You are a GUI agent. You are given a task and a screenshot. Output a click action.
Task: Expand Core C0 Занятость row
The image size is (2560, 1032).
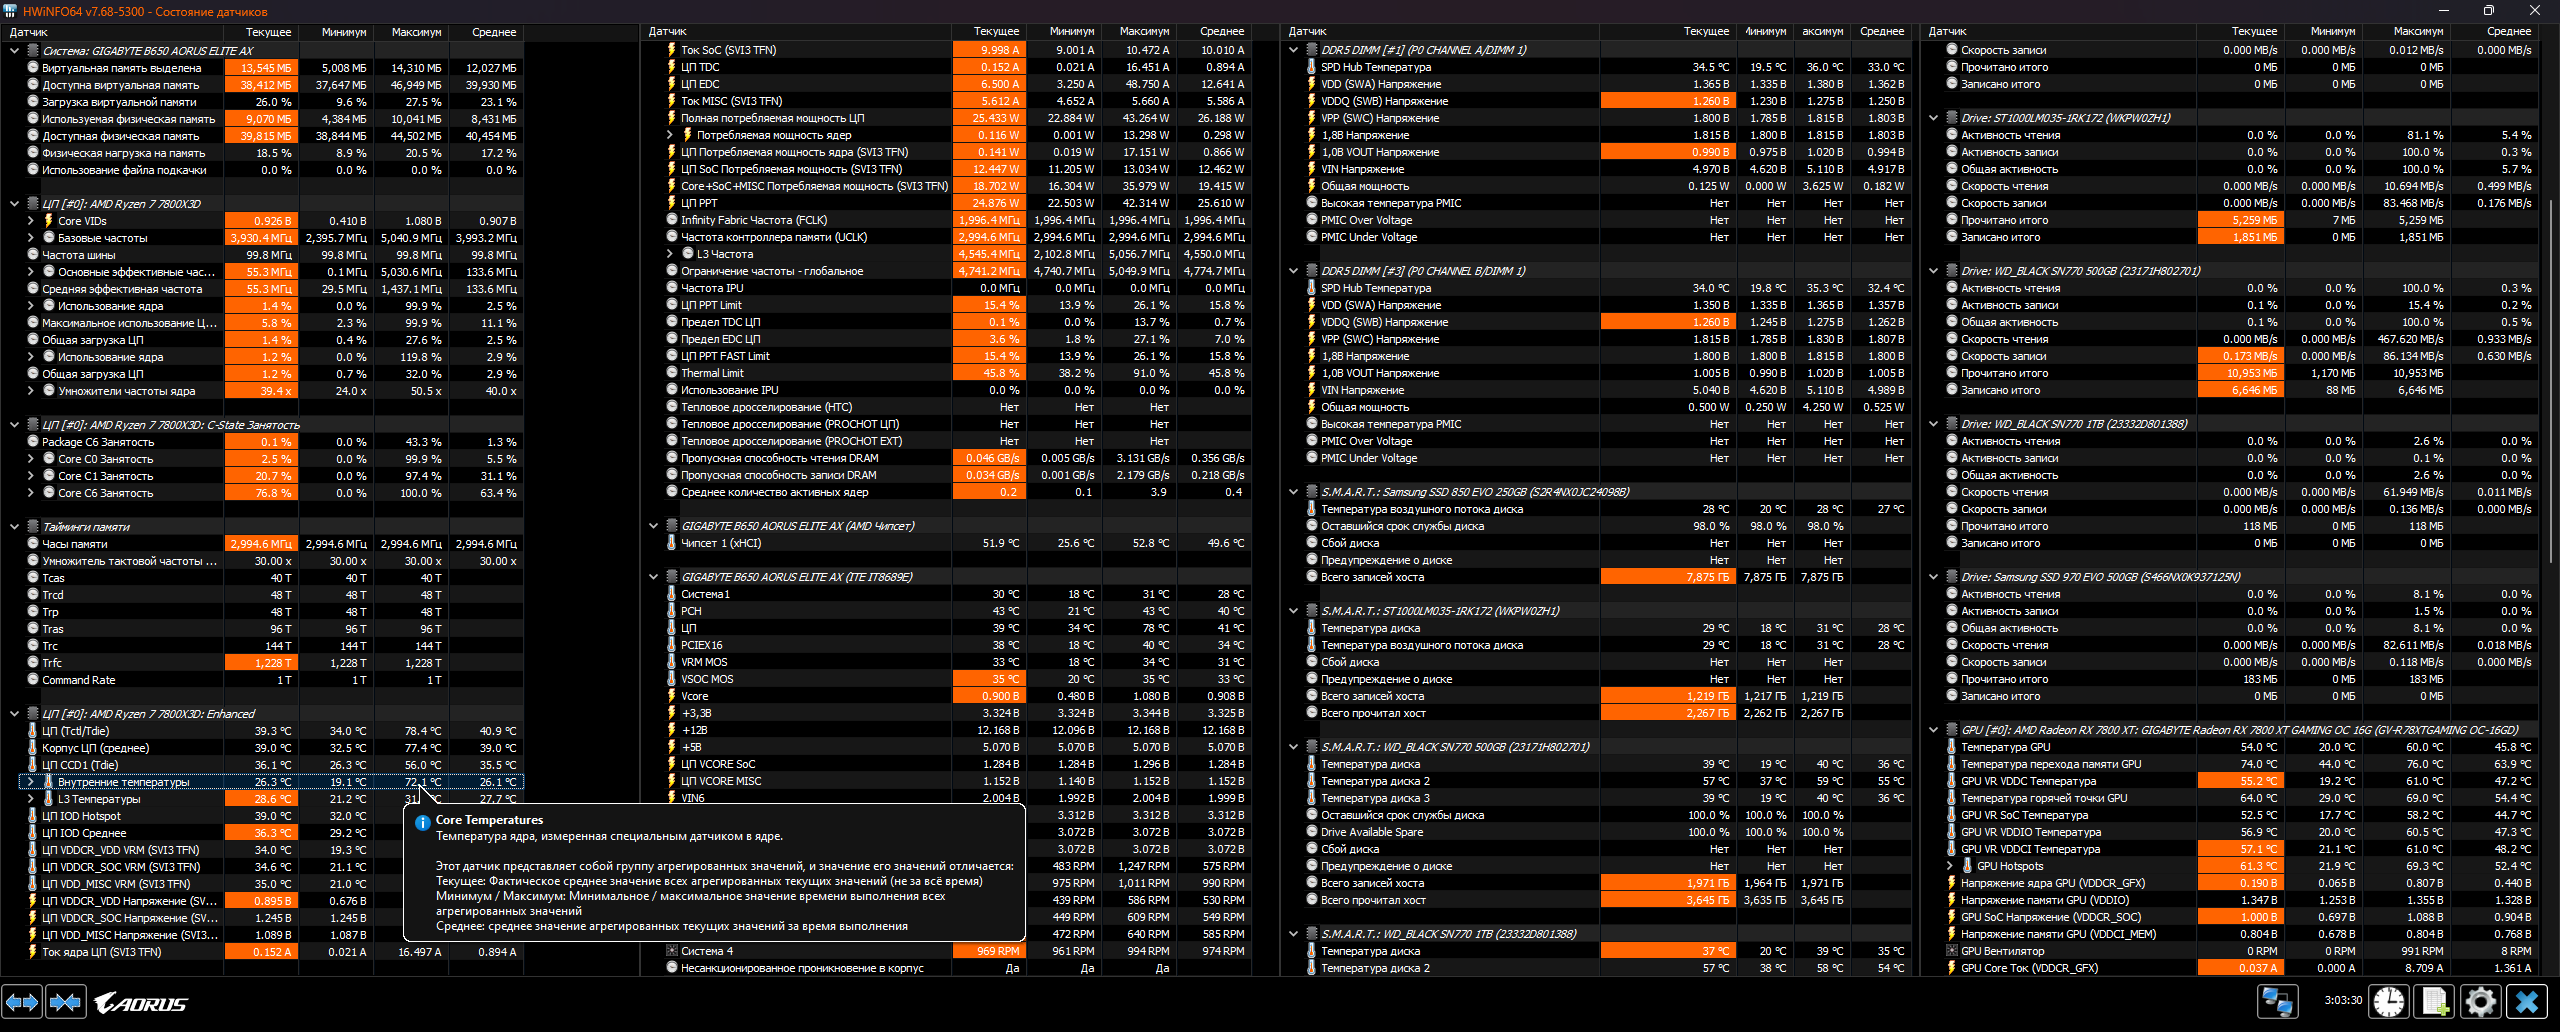31,459
